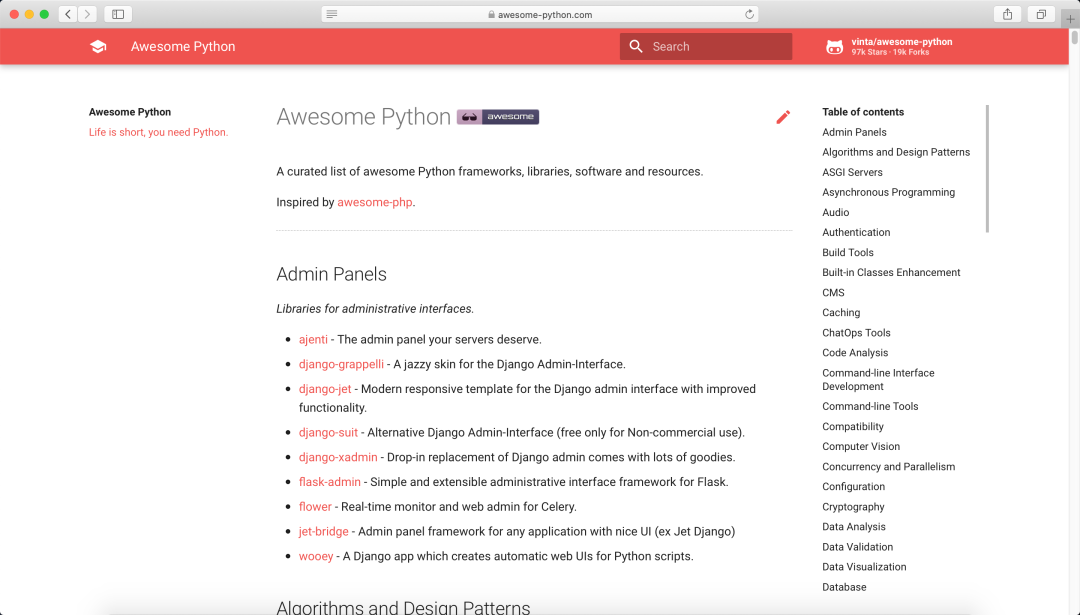Jump to Algorithms and Design Patterns in contents
Image resolution: width=1080 pixels, height=615 pixels.
pyautogui.click(x=896, y=152)
